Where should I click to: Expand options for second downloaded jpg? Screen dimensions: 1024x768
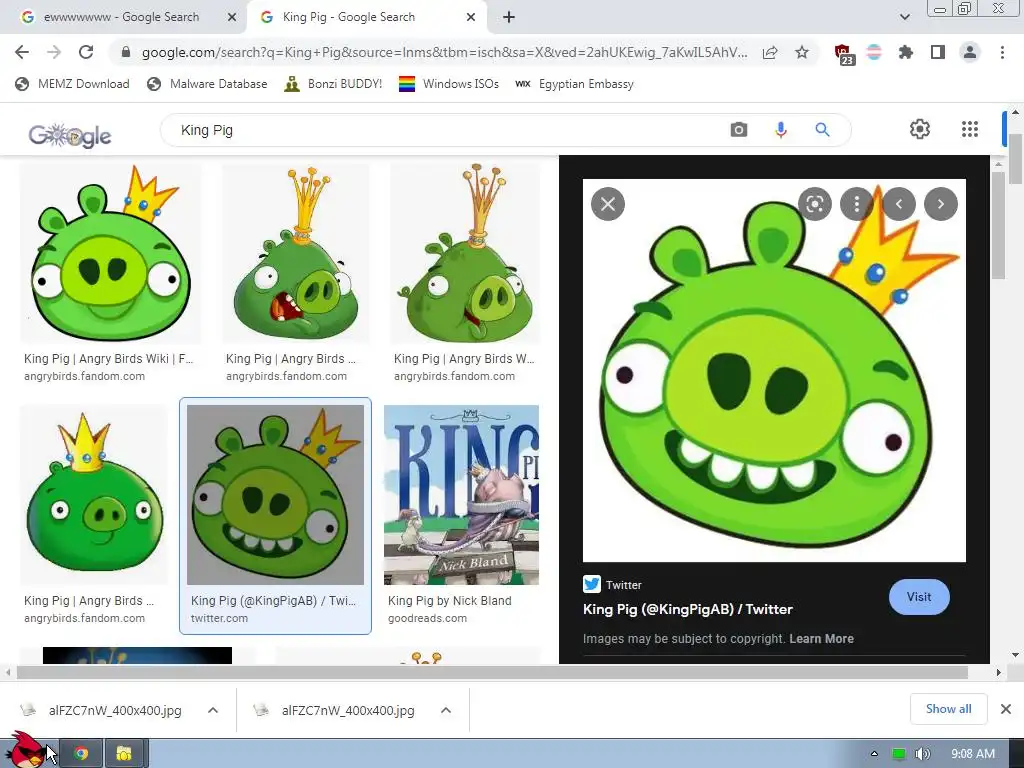pos(446,710)
